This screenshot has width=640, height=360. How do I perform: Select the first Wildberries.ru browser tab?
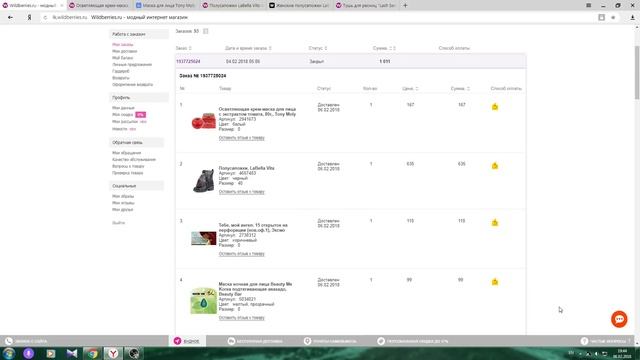click(x=32, y=5)
